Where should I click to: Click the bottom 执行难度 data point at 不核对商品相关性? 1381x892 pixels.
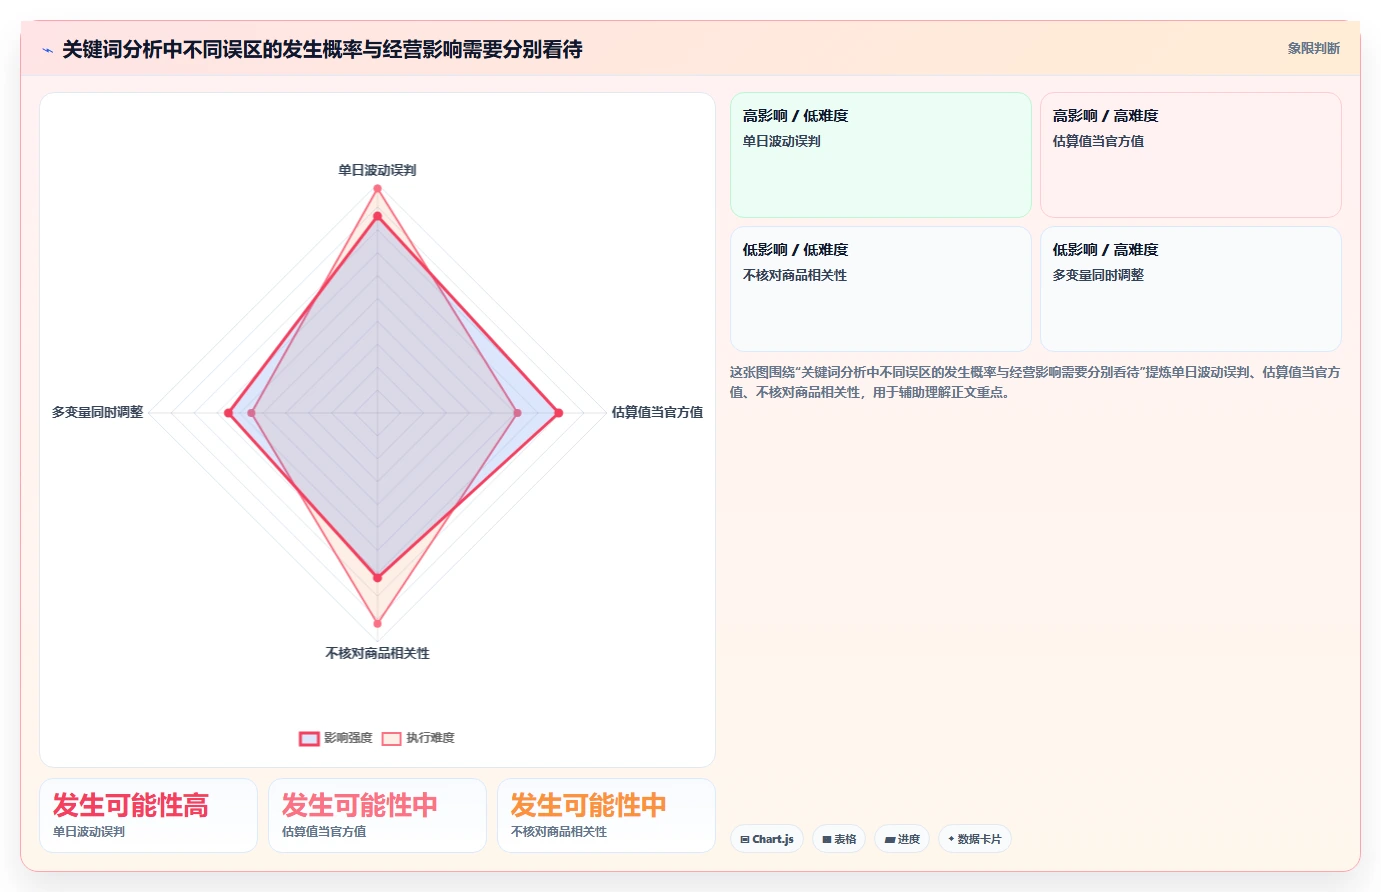[x=377, y=623]
